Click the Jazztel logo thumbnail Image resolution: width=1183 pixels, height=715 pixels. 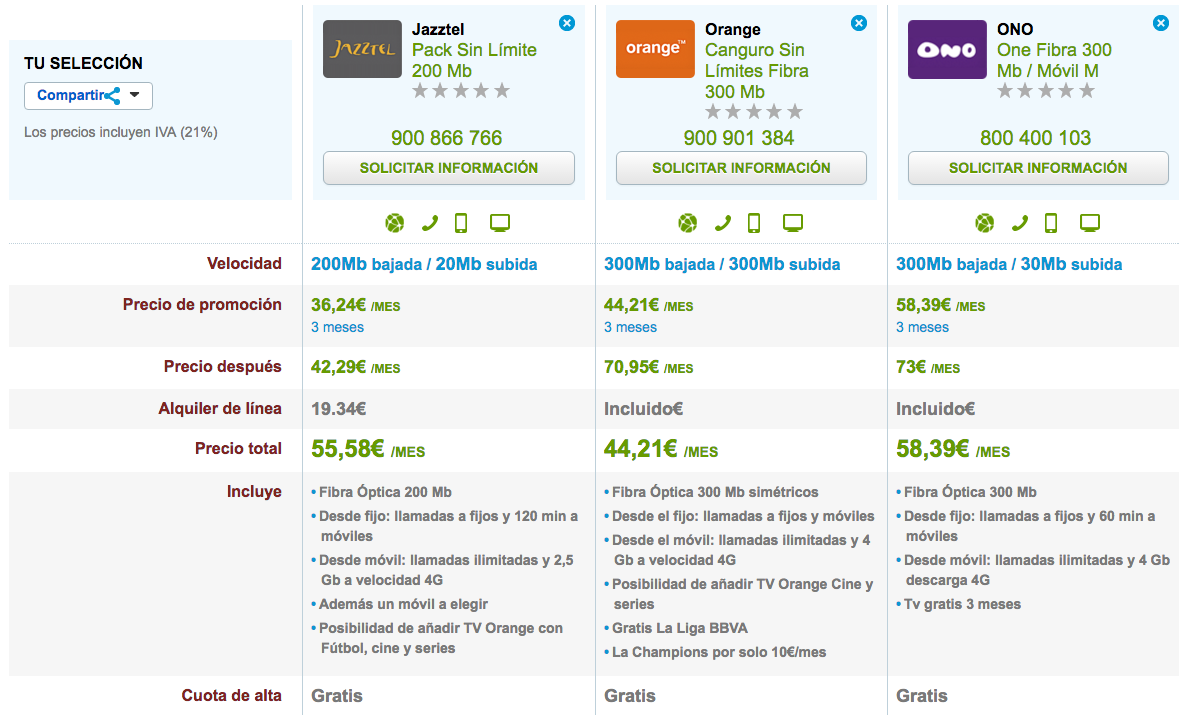[x=362, y=49]
